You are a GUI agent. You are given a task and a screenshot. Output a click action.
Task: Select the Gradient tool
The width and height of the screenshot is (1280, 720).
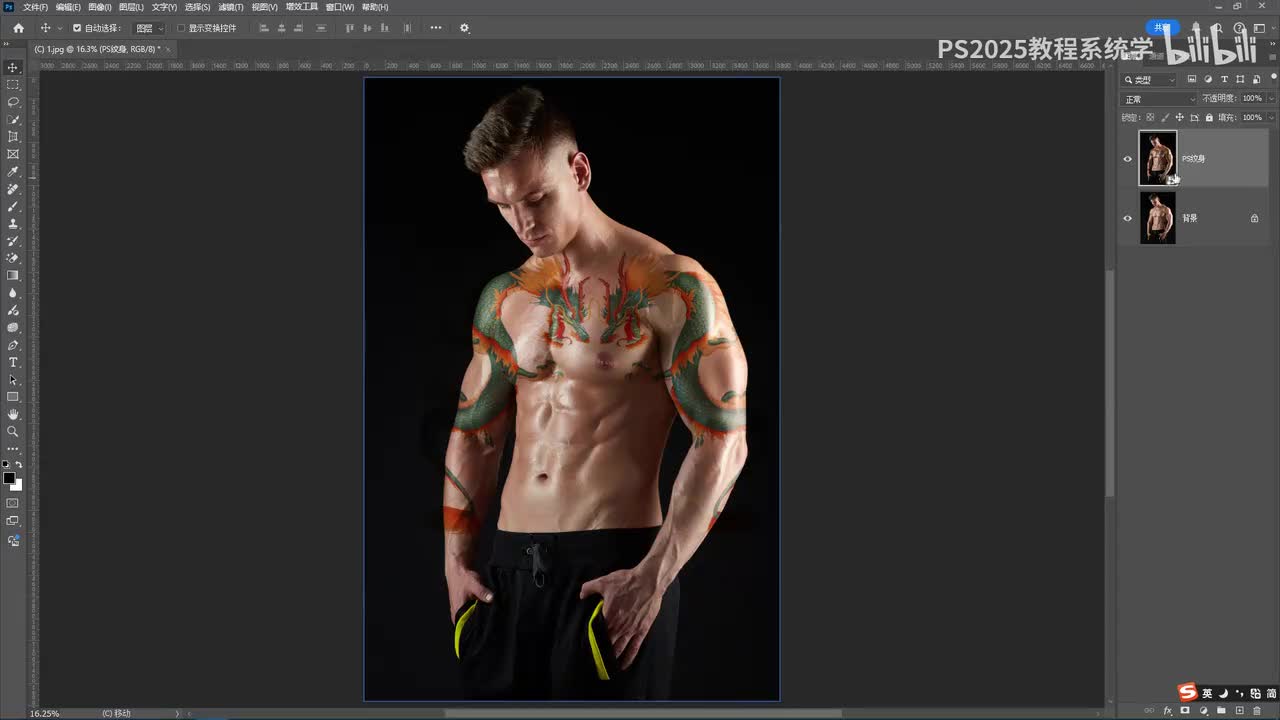[x=13, y=275]
